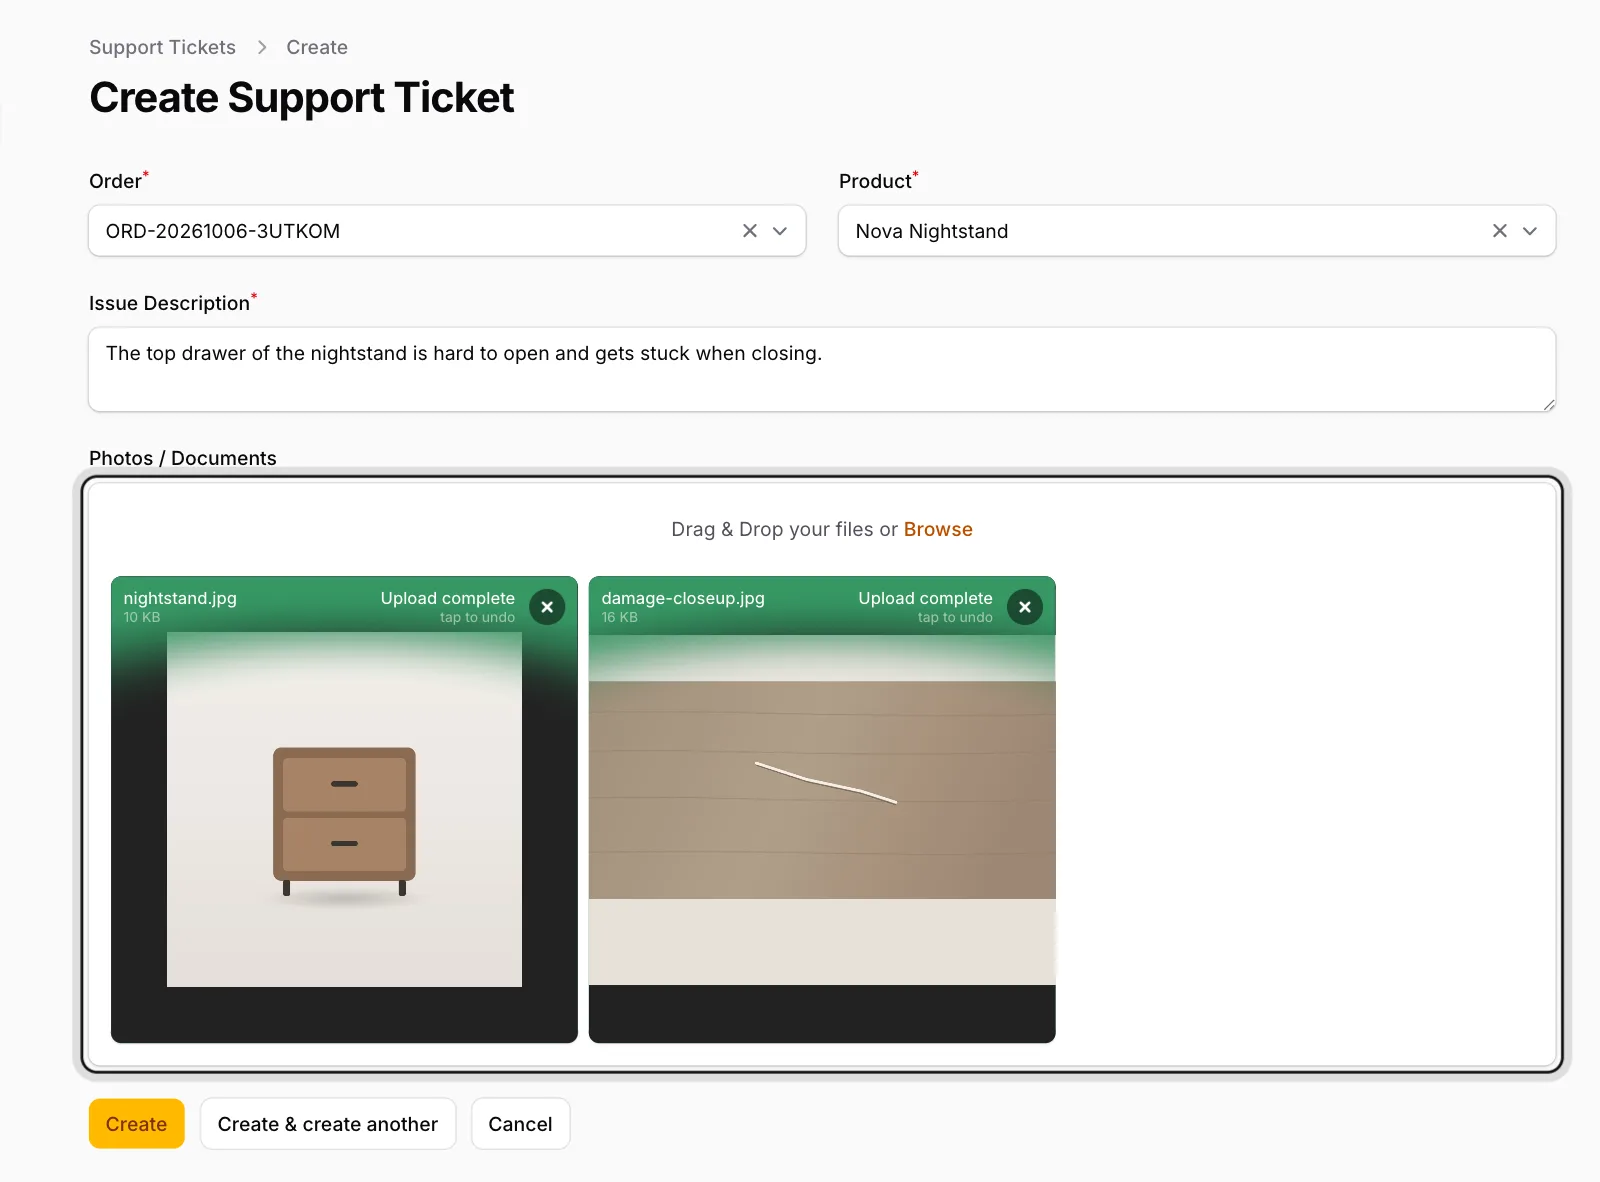Click the nightstand photo thumbnail
Screen dimensions: 1600x1182
(x=344, y=810)
